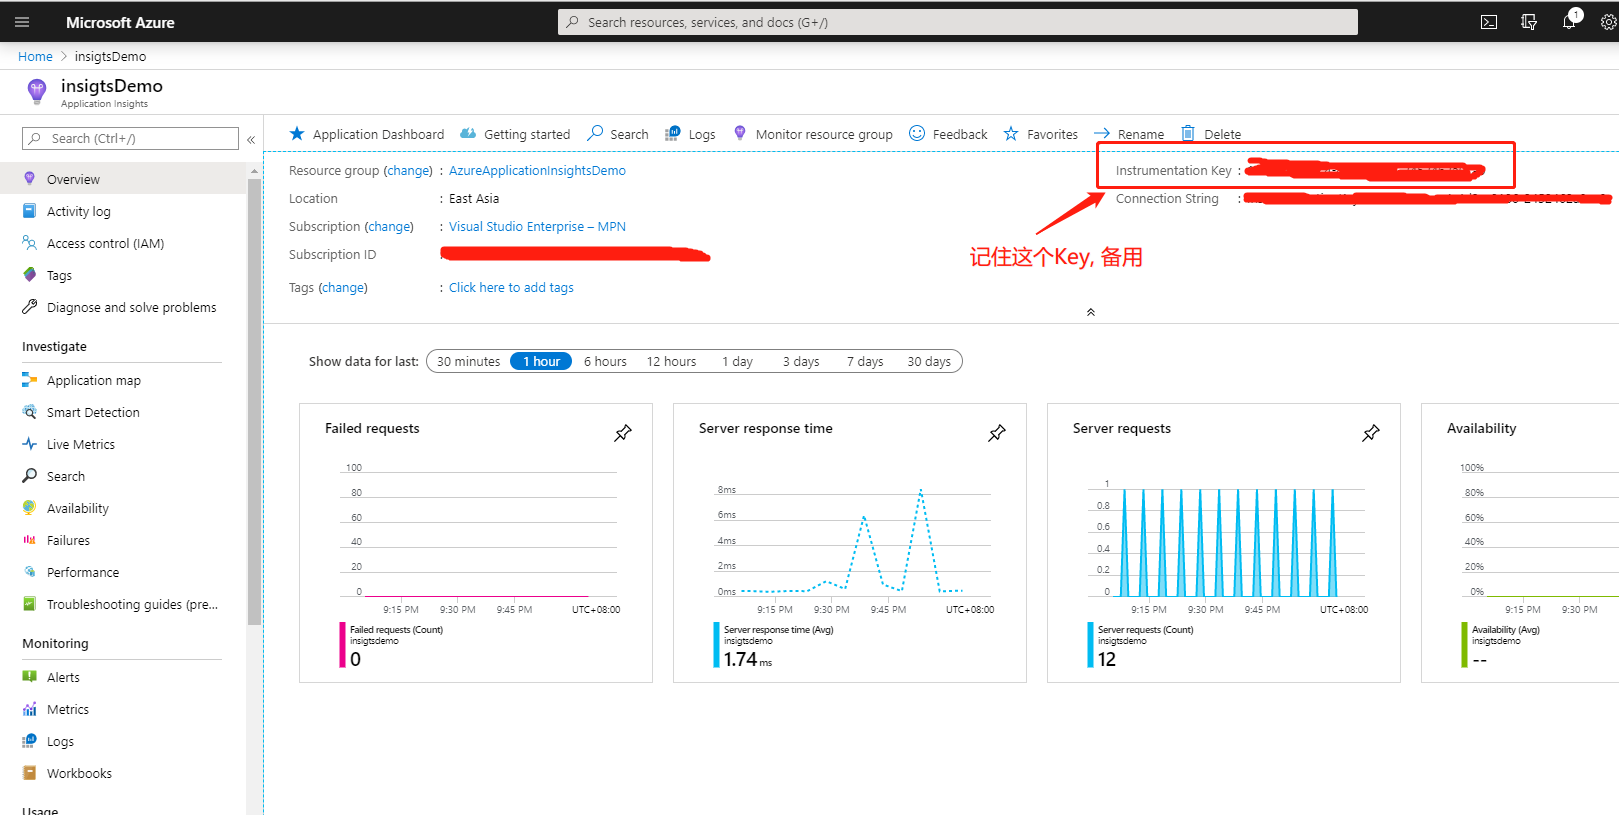This screenshot has height=815, width=1619.
Task: Select the 30 minutes time range
Action: 468,361
